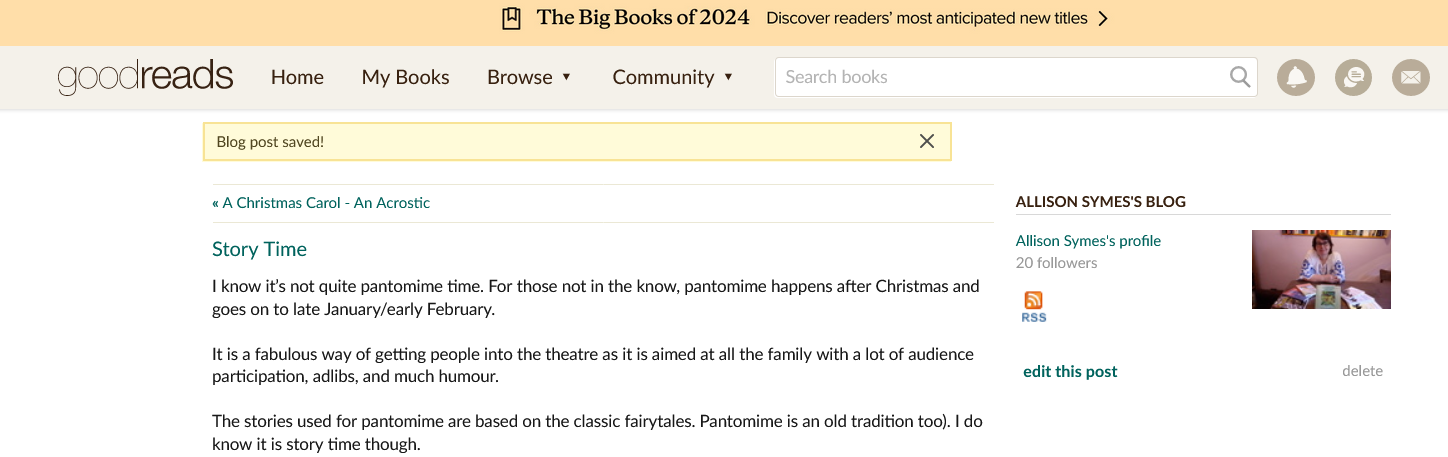
Task: Click the search magnifying glass icon
Action: click(1240, 77)
